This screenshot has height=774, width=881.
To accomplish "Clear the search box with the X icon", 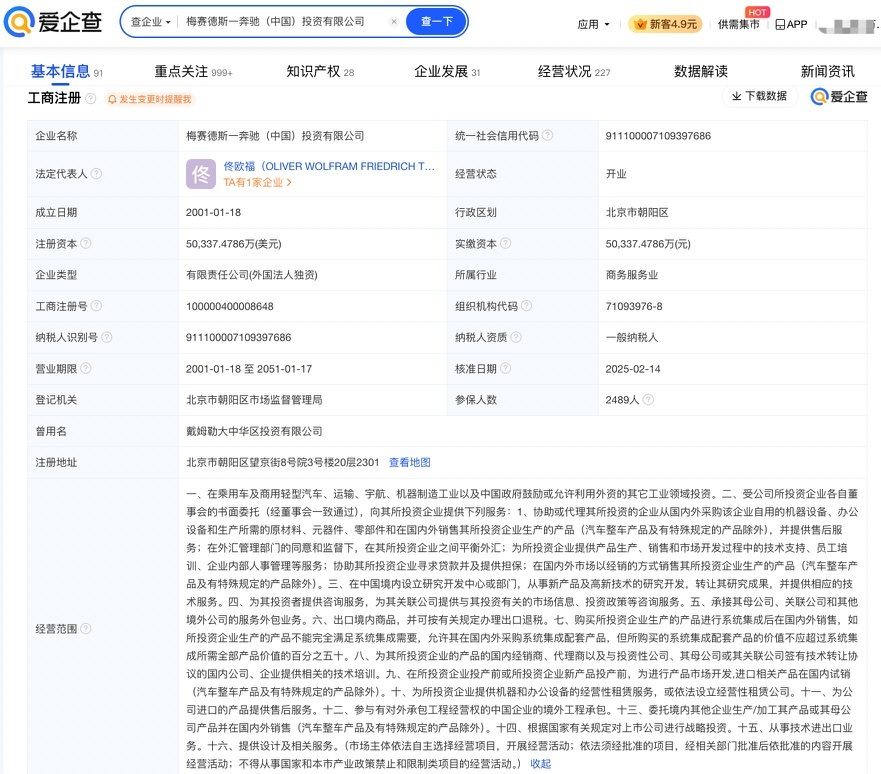I will click(x=393, y=21).
